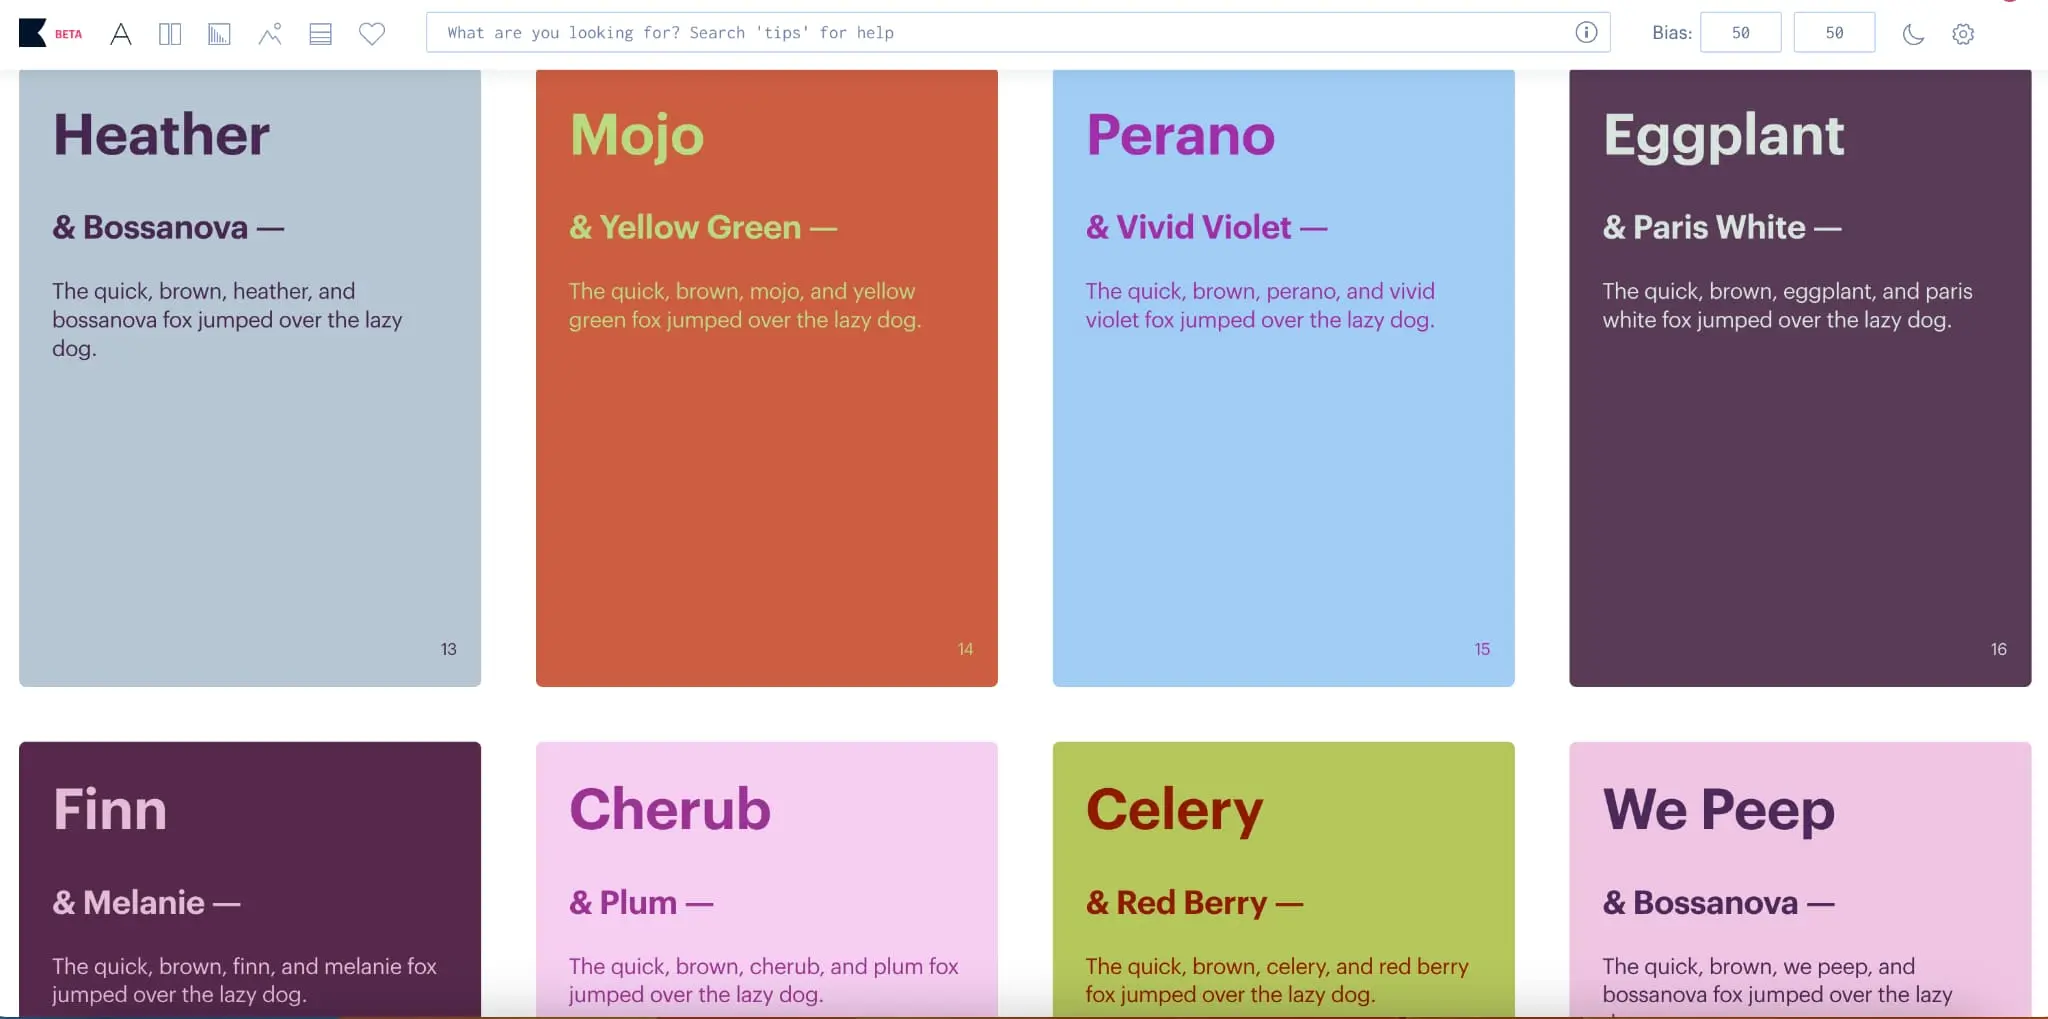
Task: Select the We Peep & Bossanova card
Action: click(1799, 880)
